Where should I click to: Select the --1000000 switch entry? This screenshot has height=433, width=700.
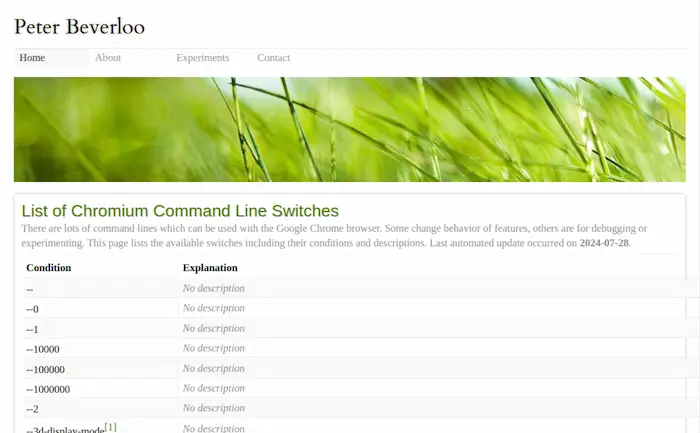[x=48, y=389]
